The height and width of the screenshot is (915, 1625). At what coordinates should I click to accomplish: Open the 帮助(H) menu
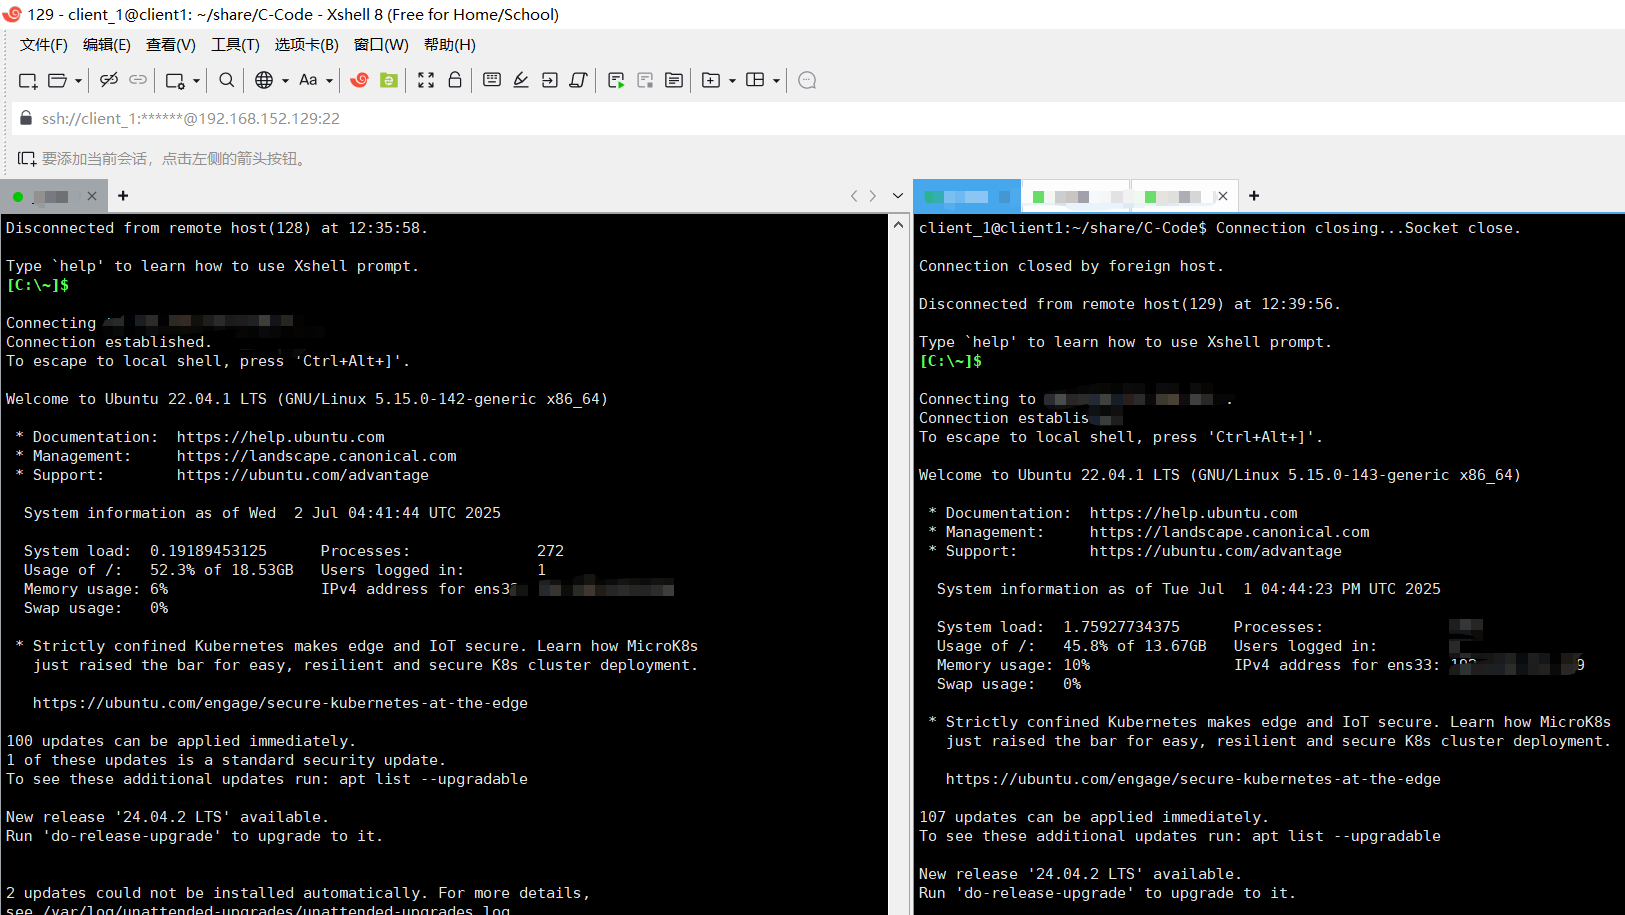click(x=450, y=45)
